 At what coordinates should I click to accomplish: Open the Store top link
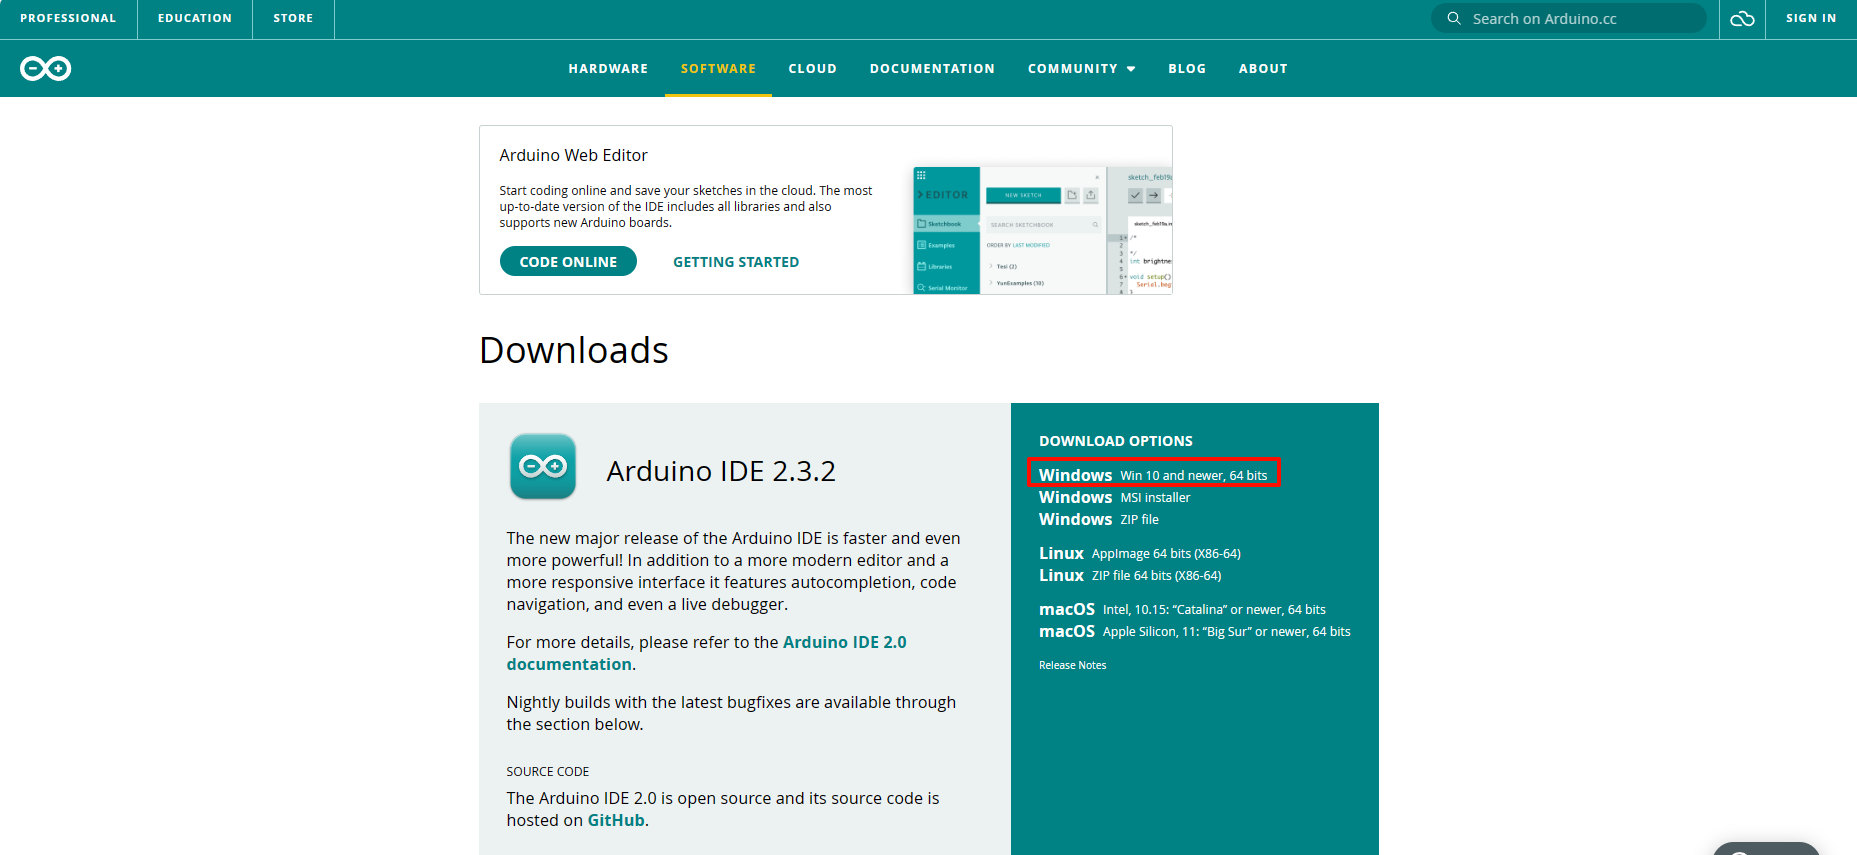click(293, 18)
